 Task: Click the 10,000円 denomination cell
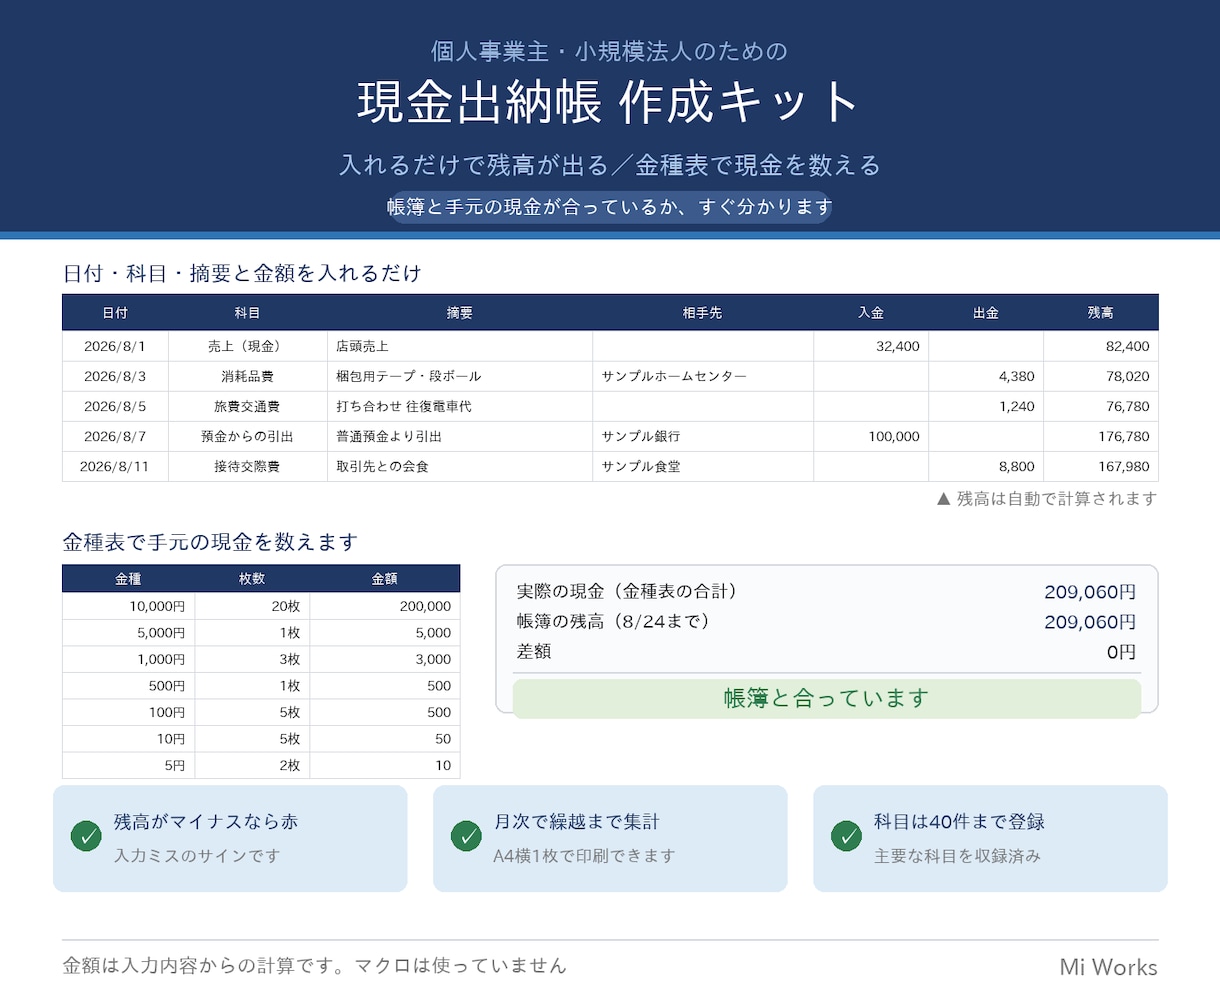click(128, 606)
